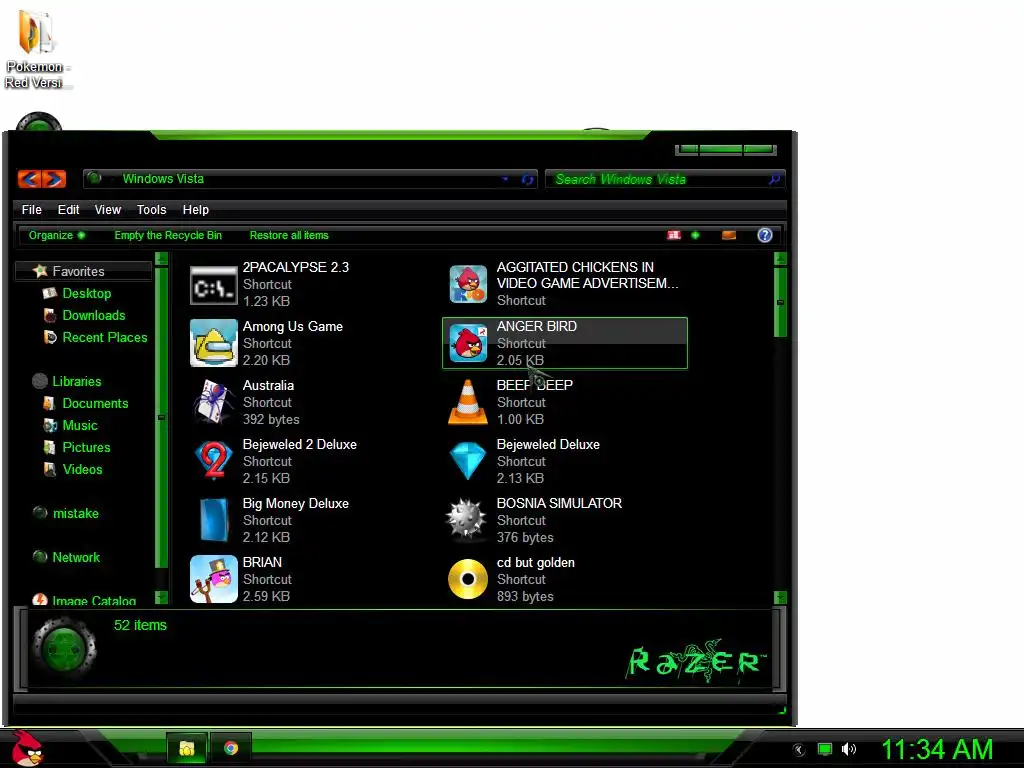Select the BEEP BEEP traffic cone icon
The width and height of the screenshot is (1024, 768).
point(468,402)
